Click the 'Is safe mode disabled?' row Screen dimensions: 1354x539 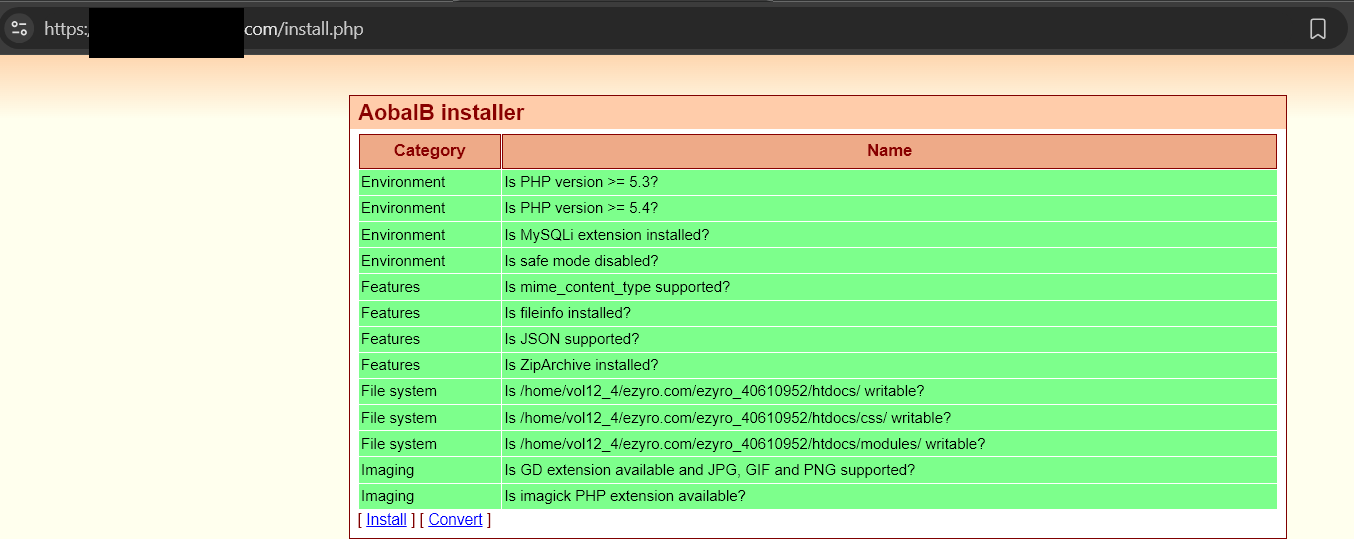pos(581,261)
